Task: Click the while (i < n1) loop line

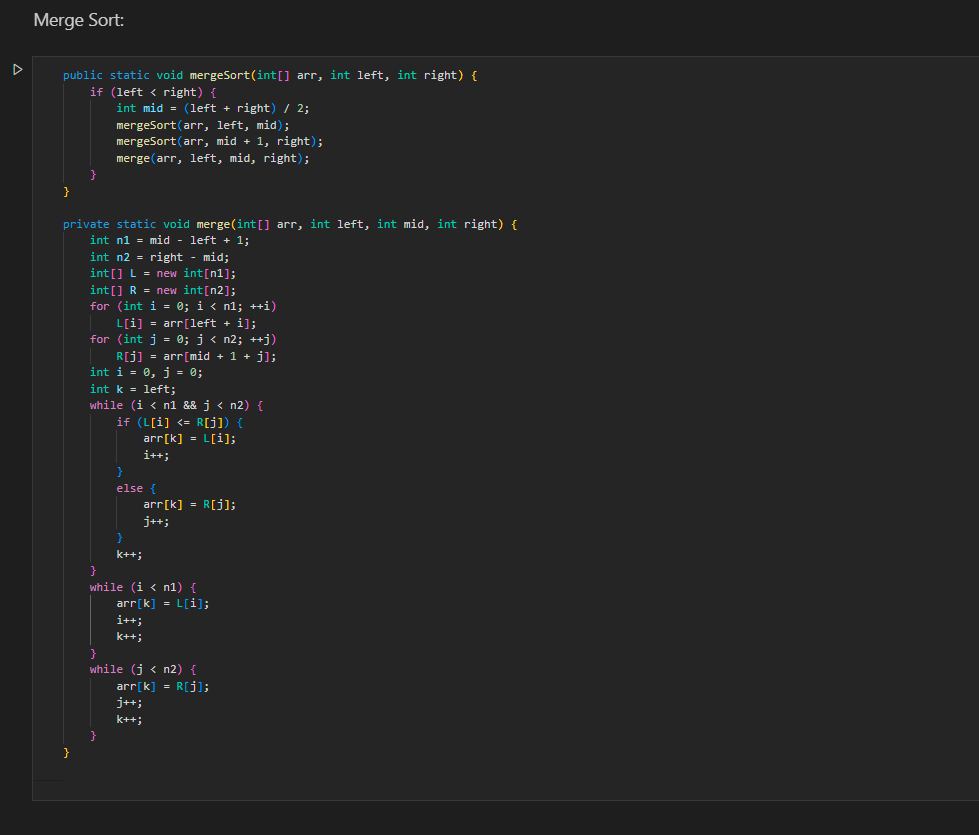Action: pos(145,586)
